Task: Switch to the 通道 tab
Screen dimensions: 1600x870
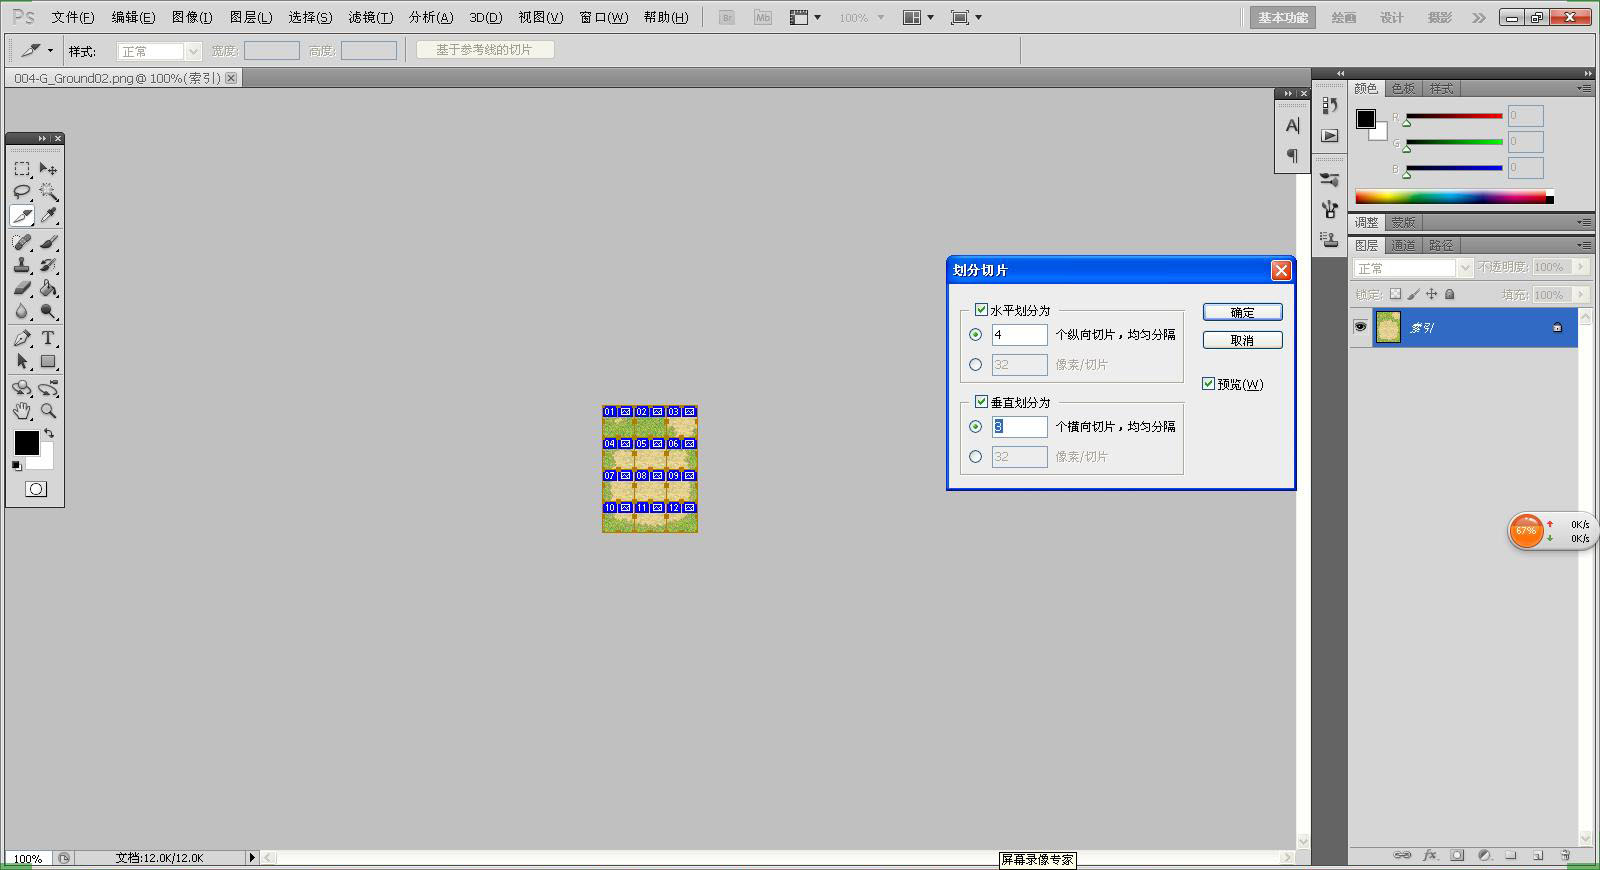Action: [1403, 245]
